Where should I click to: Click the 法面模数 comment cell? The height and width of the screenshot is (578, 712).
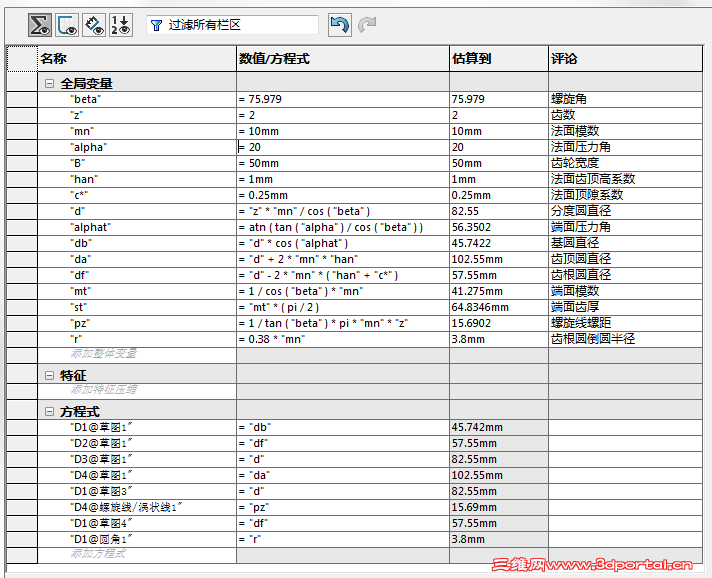[625, 131]
